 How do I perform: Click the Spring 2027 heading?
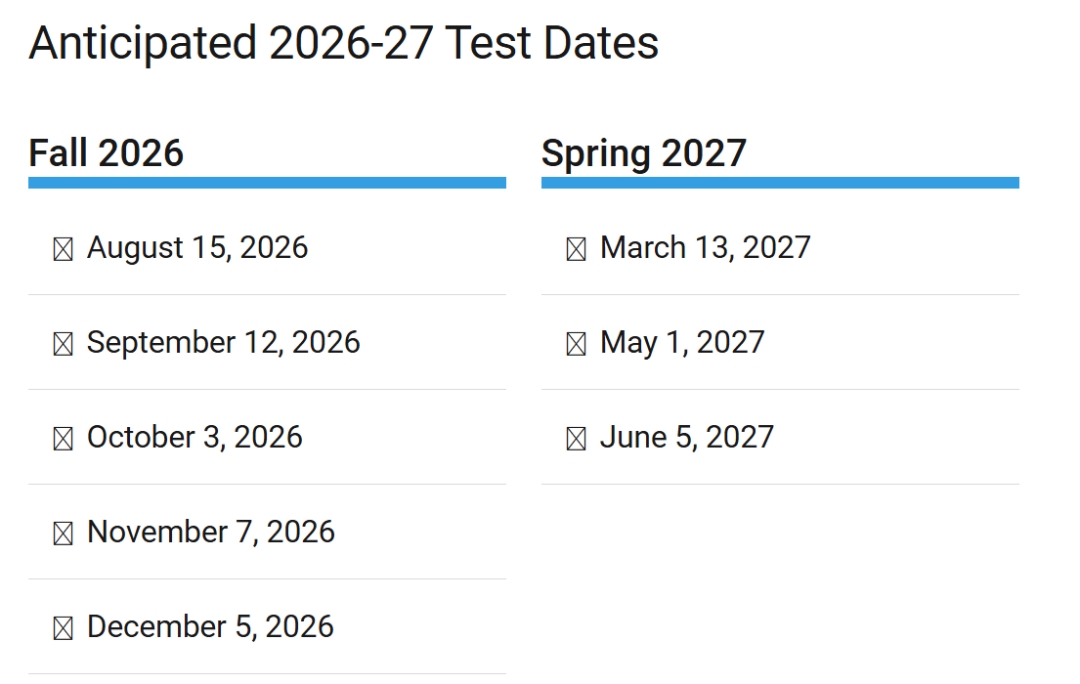pos(643,153)
